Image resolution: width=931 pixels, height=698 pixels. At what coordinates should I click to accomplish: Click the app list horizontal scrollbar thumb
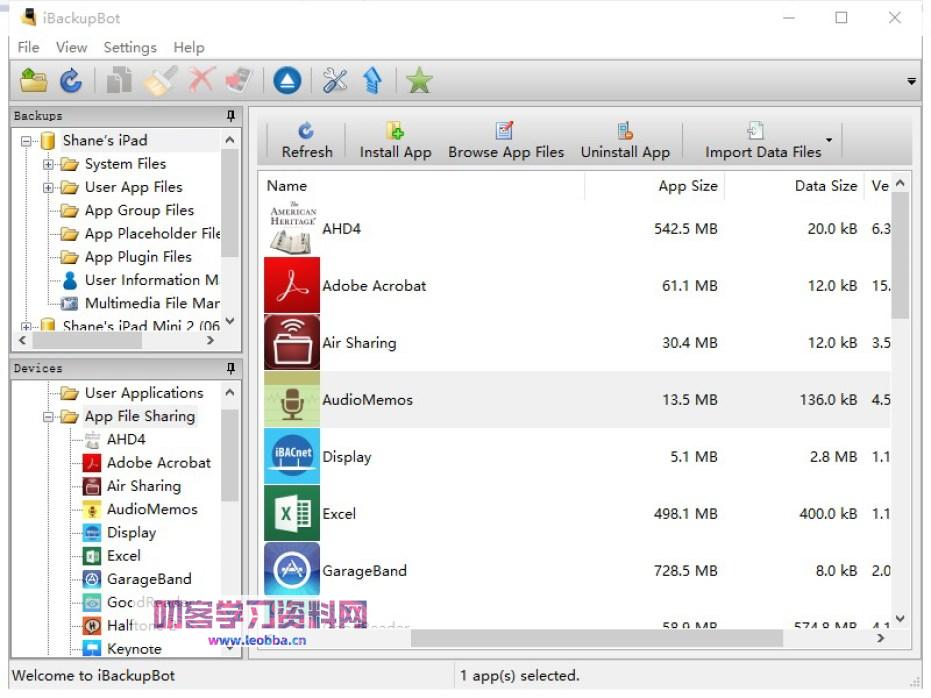[597, 638]
